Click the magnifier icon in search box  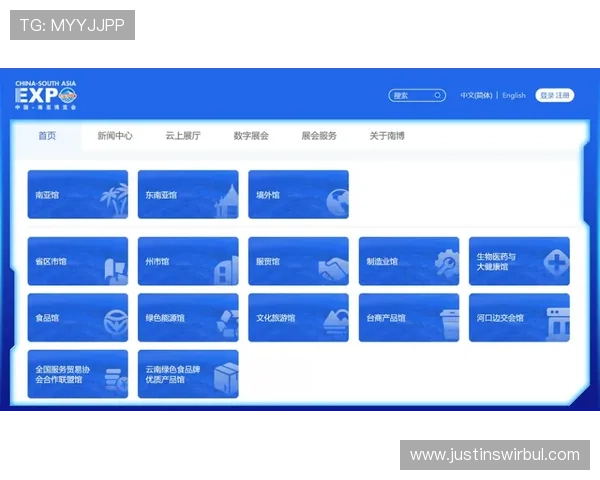point(438,95)
